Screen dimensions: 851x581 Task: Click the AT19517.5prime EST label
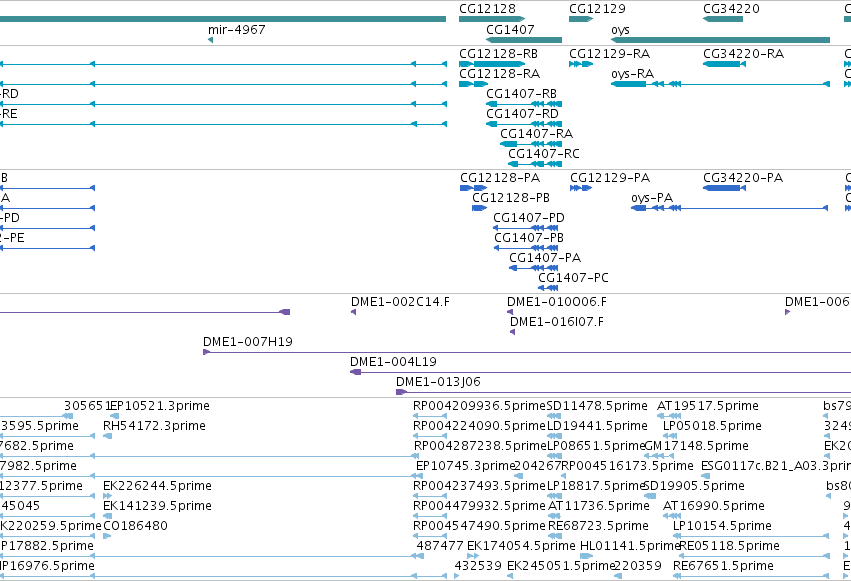coord(708,406)
